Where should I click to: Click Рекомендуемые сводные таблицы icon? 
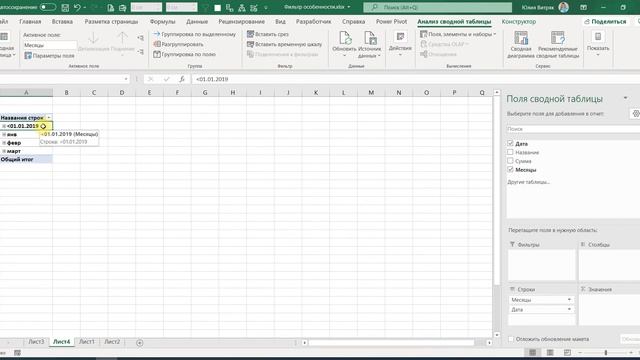point(558,38)
